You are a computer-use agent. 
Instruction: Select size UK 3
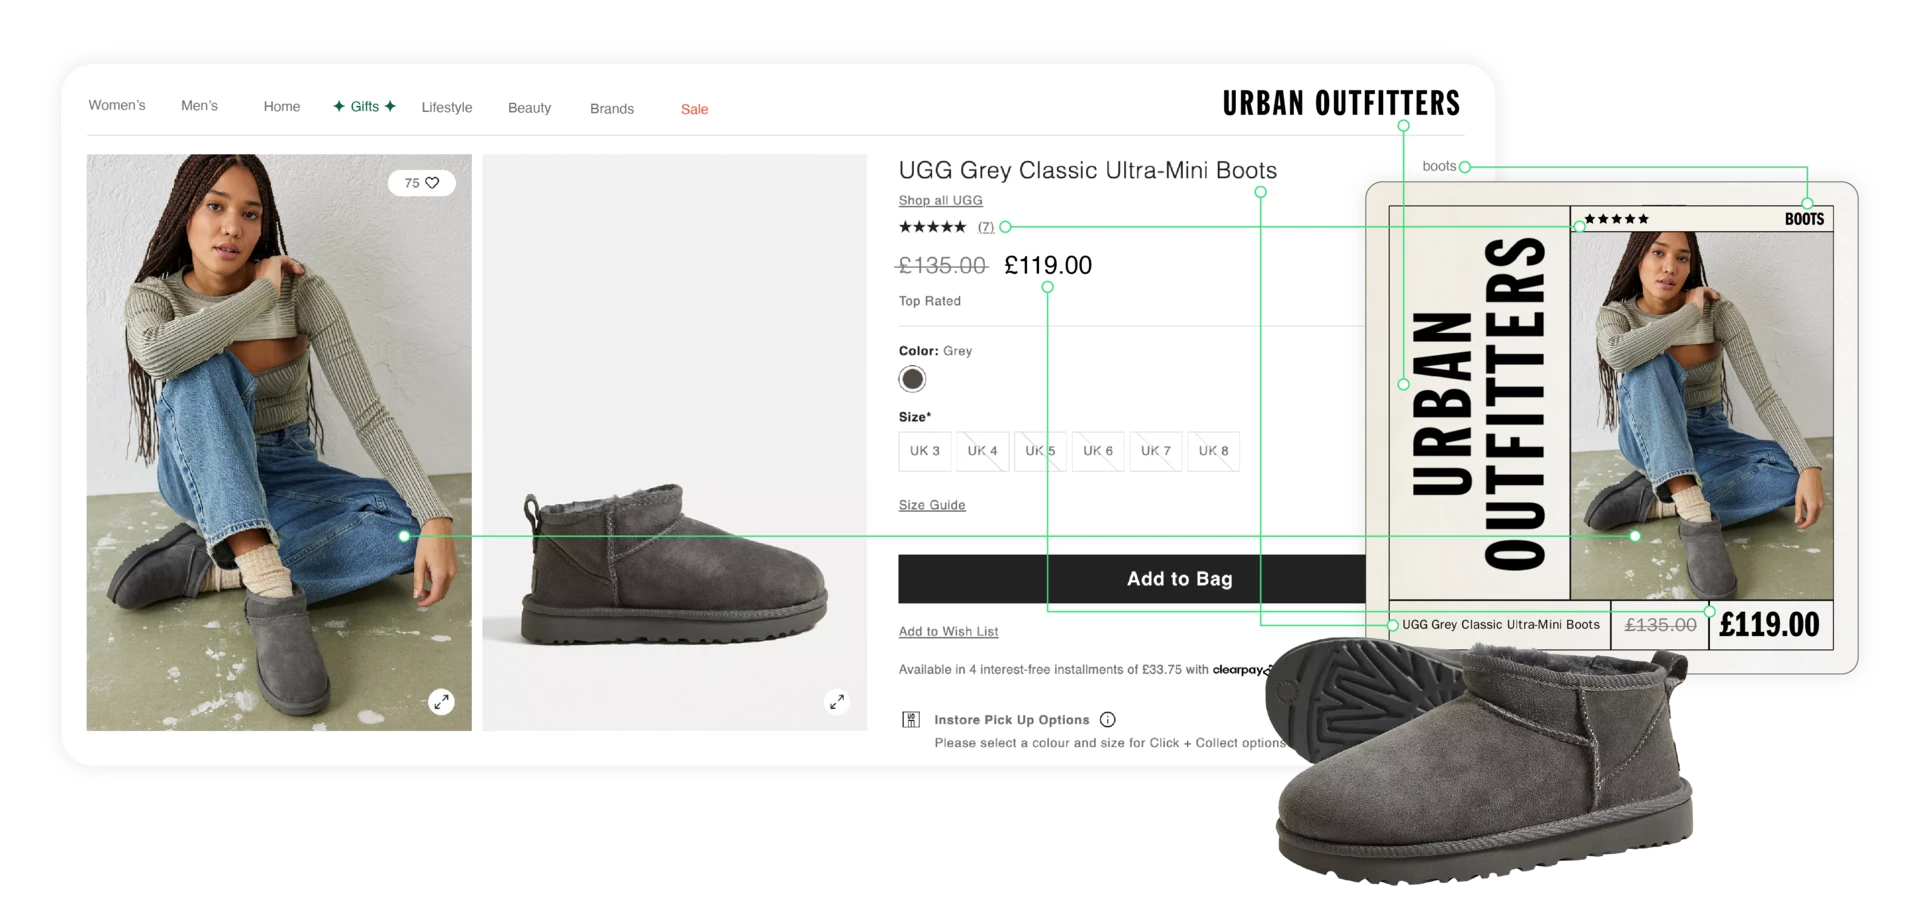point(925,451)
